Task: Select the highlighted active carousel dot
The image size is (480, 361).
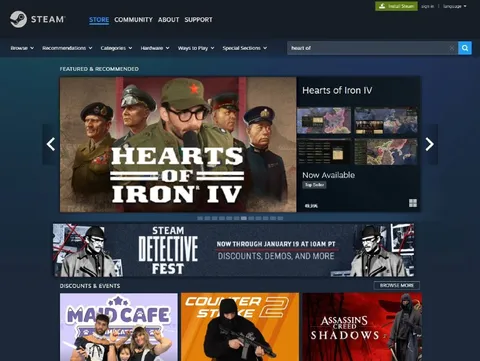Action: 244,218
